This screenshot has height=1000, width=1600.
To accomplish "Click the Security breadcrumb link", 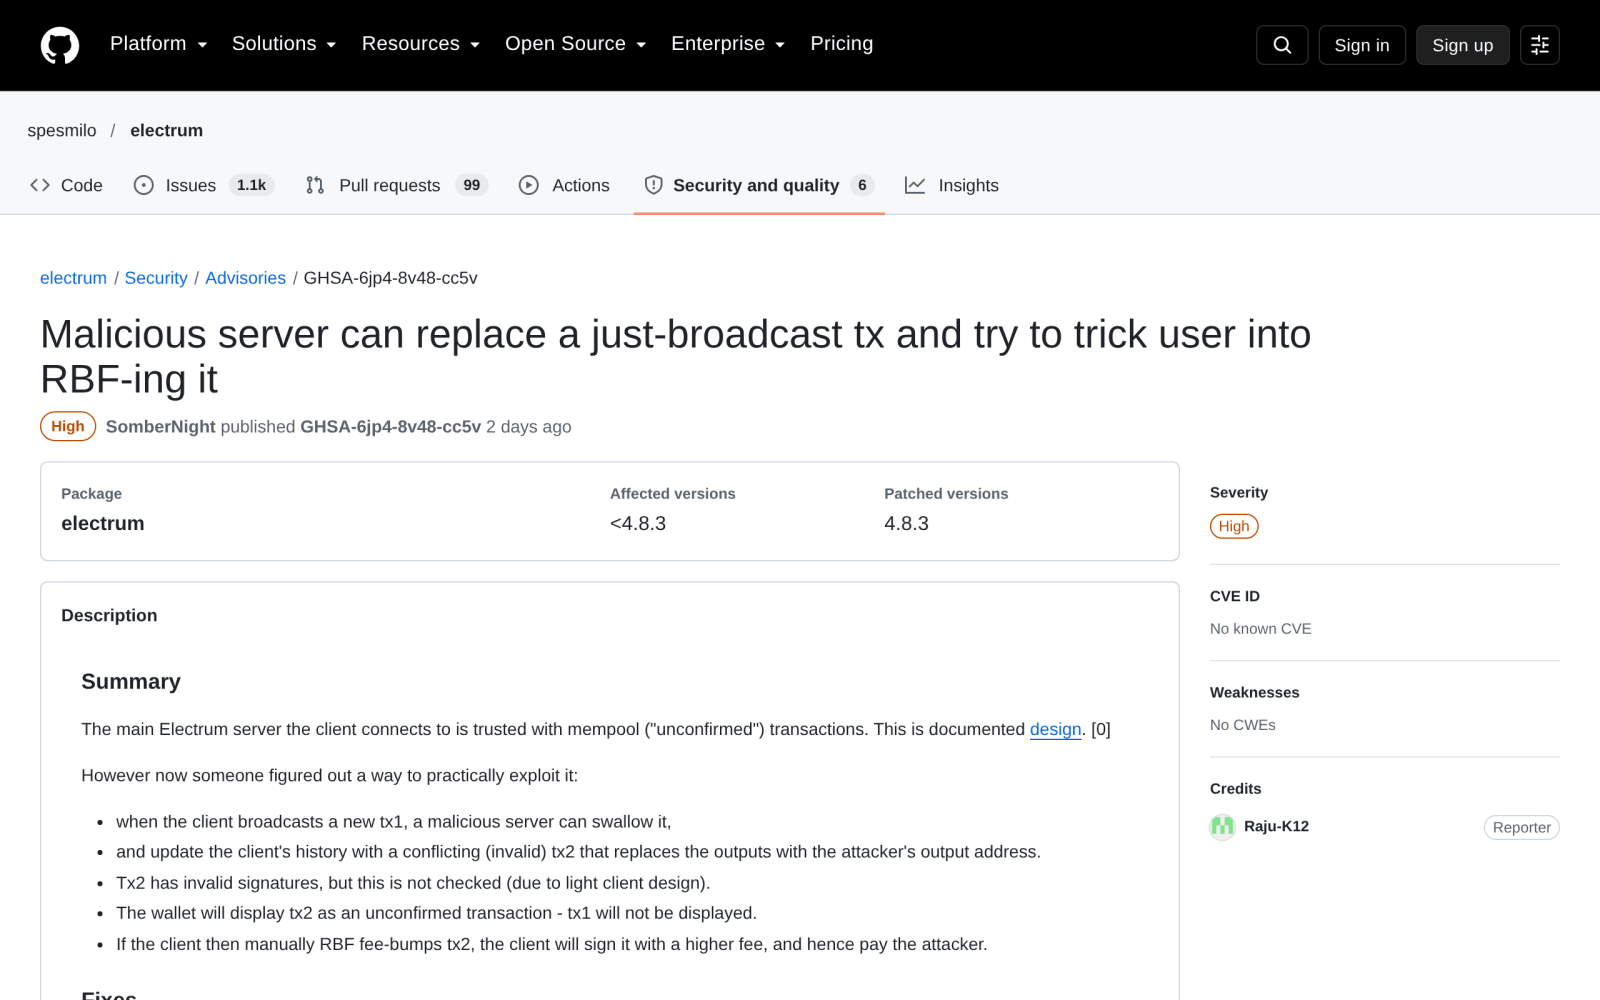I will click(156, 278).
